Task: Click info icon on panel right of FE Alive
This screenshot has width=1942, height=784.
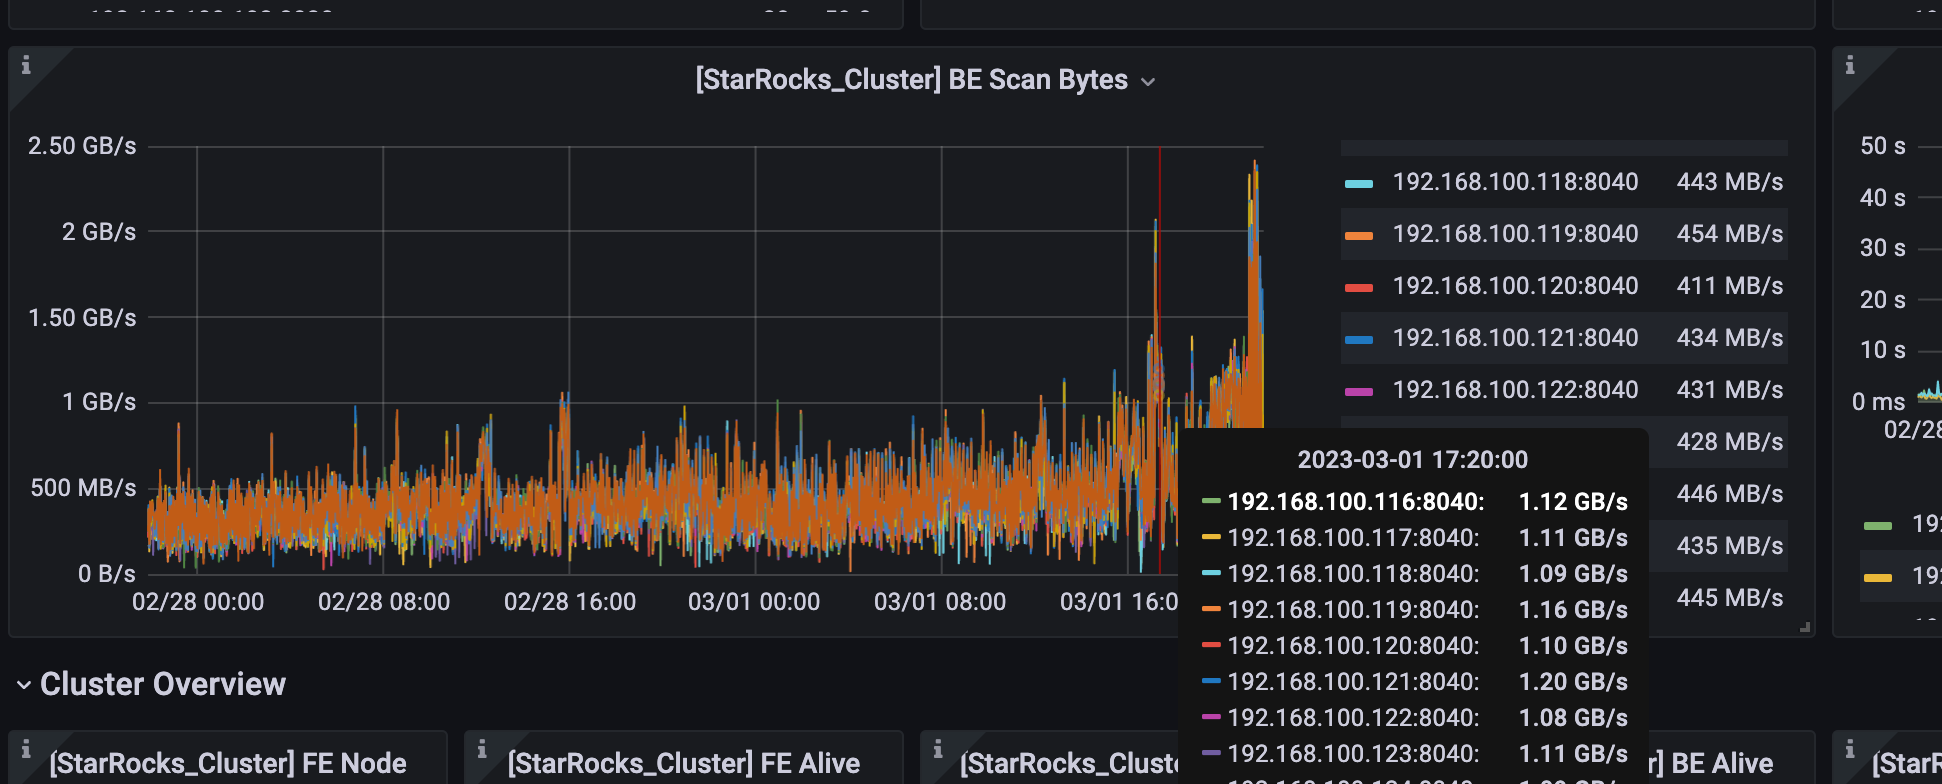Action: 938,749
